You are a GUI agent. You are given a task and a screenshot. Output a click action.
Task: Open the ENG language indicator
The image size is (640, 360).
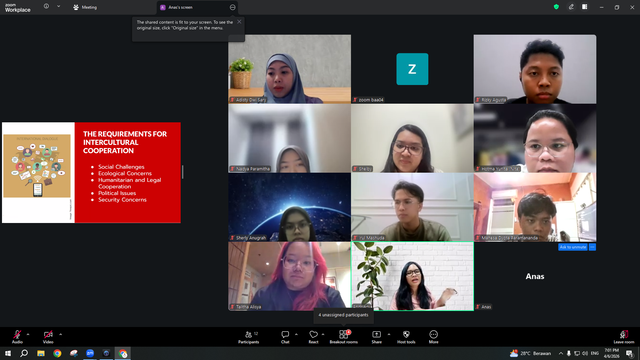coord(595,353)
